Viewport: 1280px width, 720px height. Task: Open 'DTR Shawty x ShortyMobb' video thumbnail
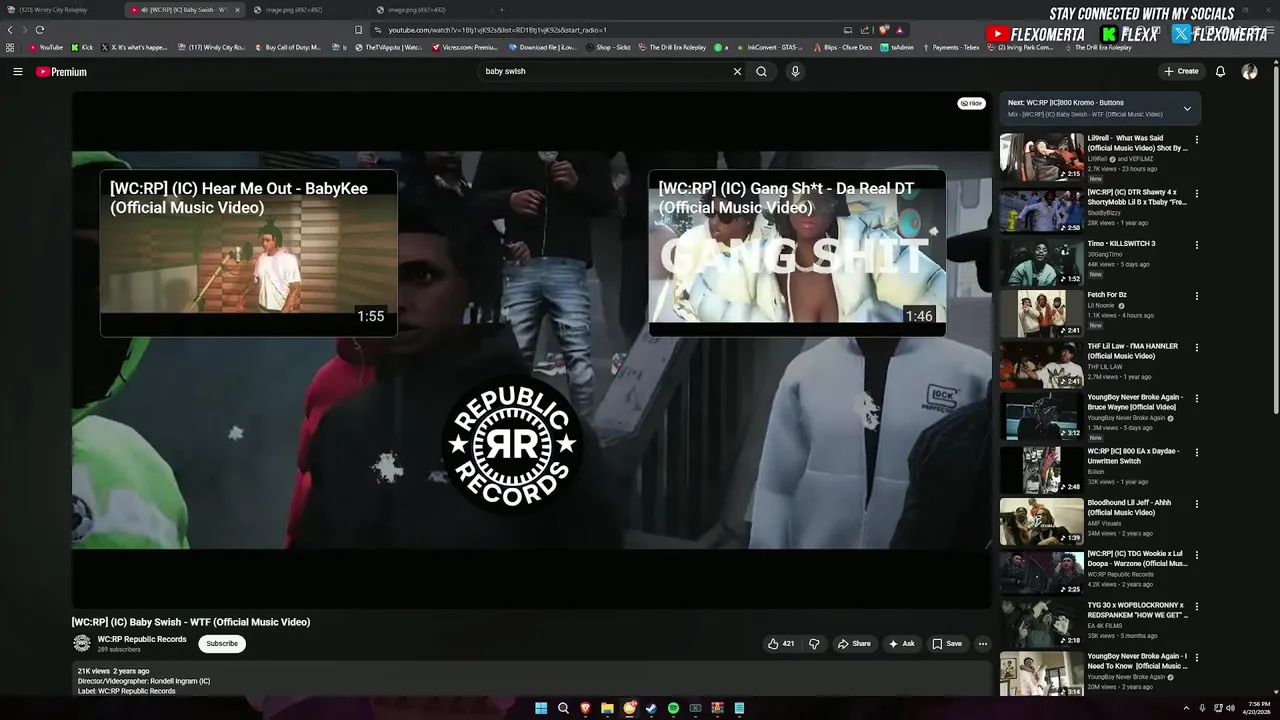(1041, 210)
